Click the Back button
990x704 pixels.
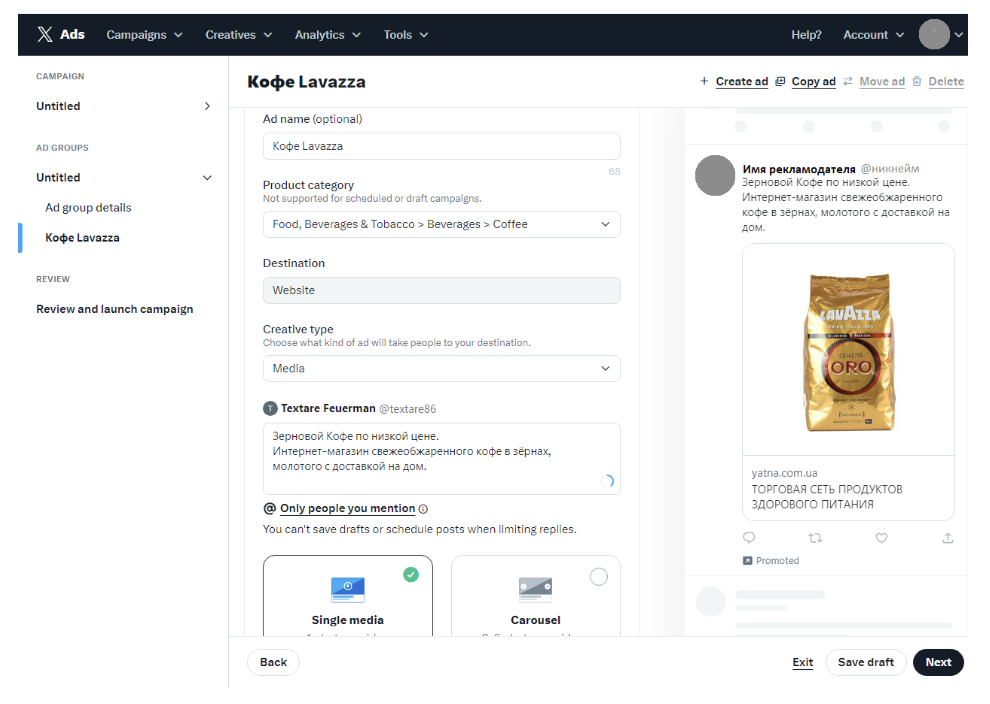coord(273,662)
